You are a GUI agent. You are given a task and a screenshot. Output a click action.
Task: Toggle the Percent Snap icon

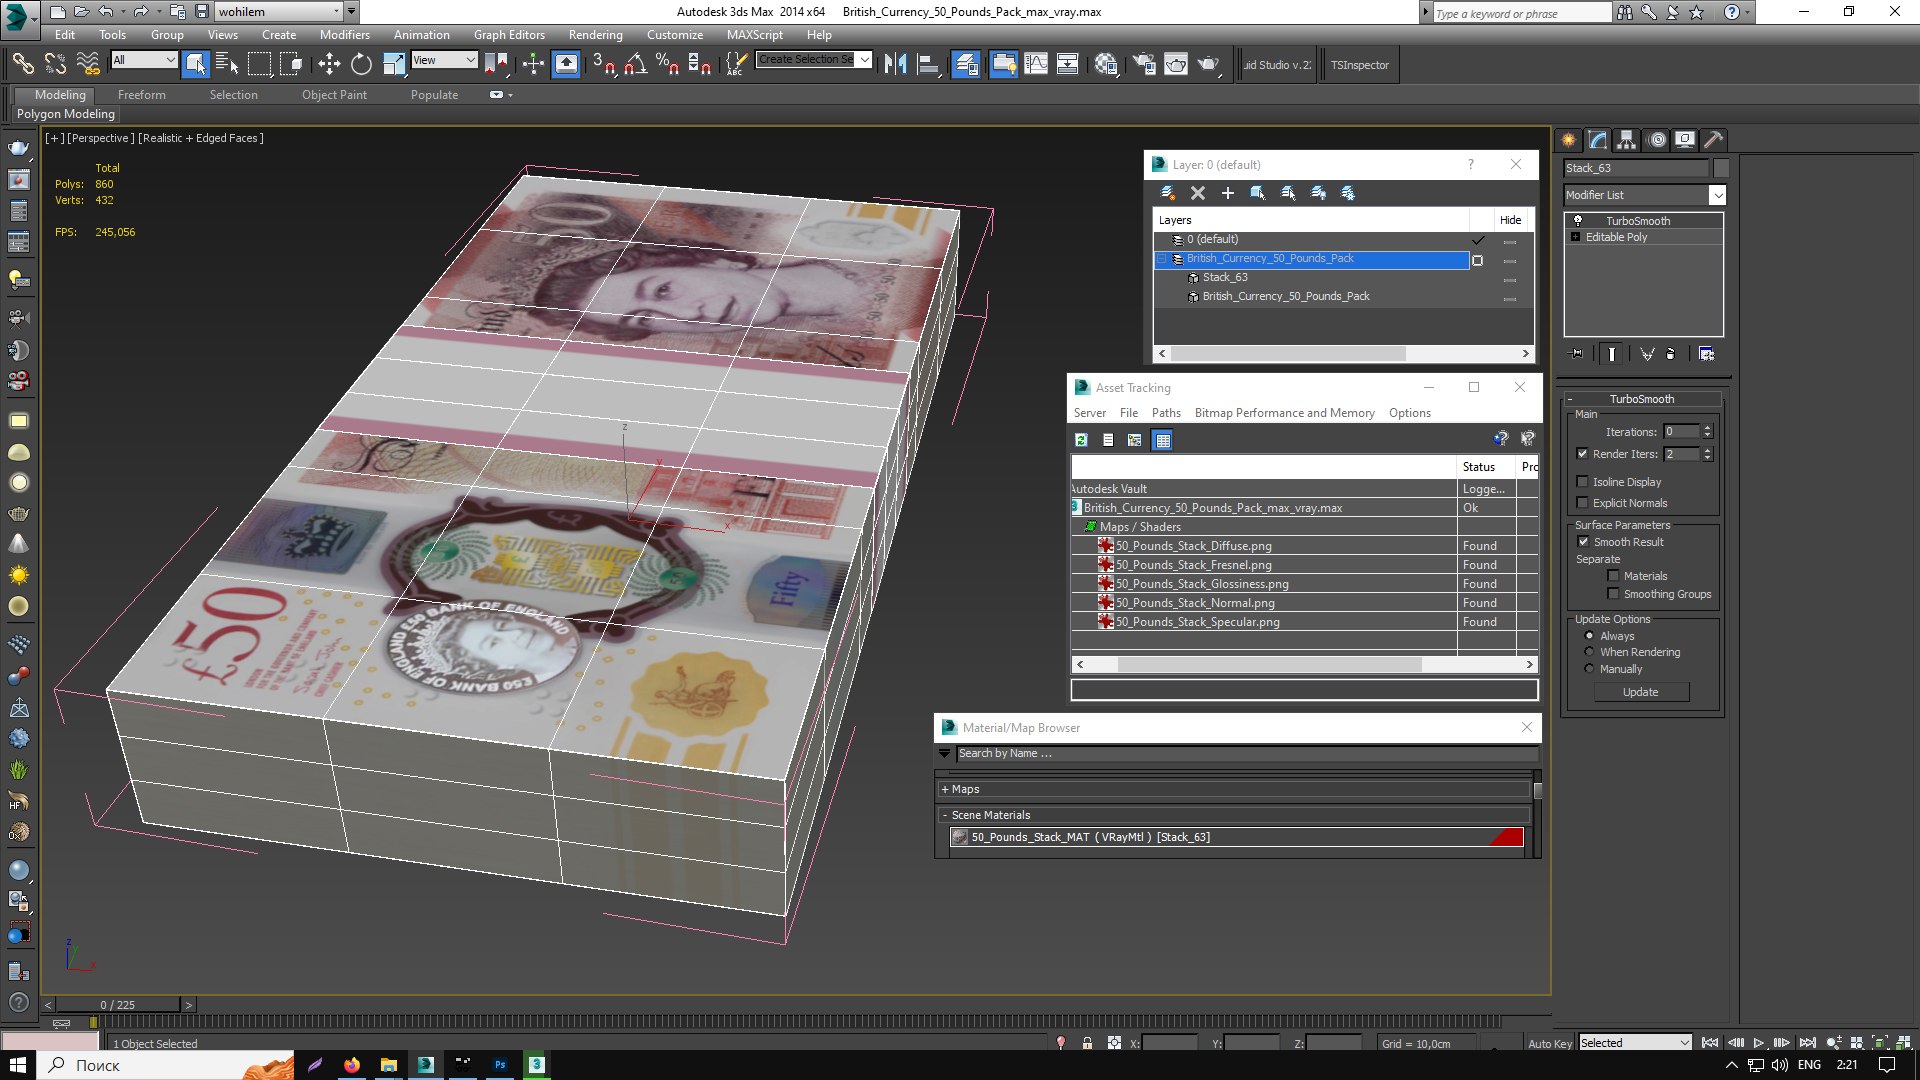coord(667,65)
